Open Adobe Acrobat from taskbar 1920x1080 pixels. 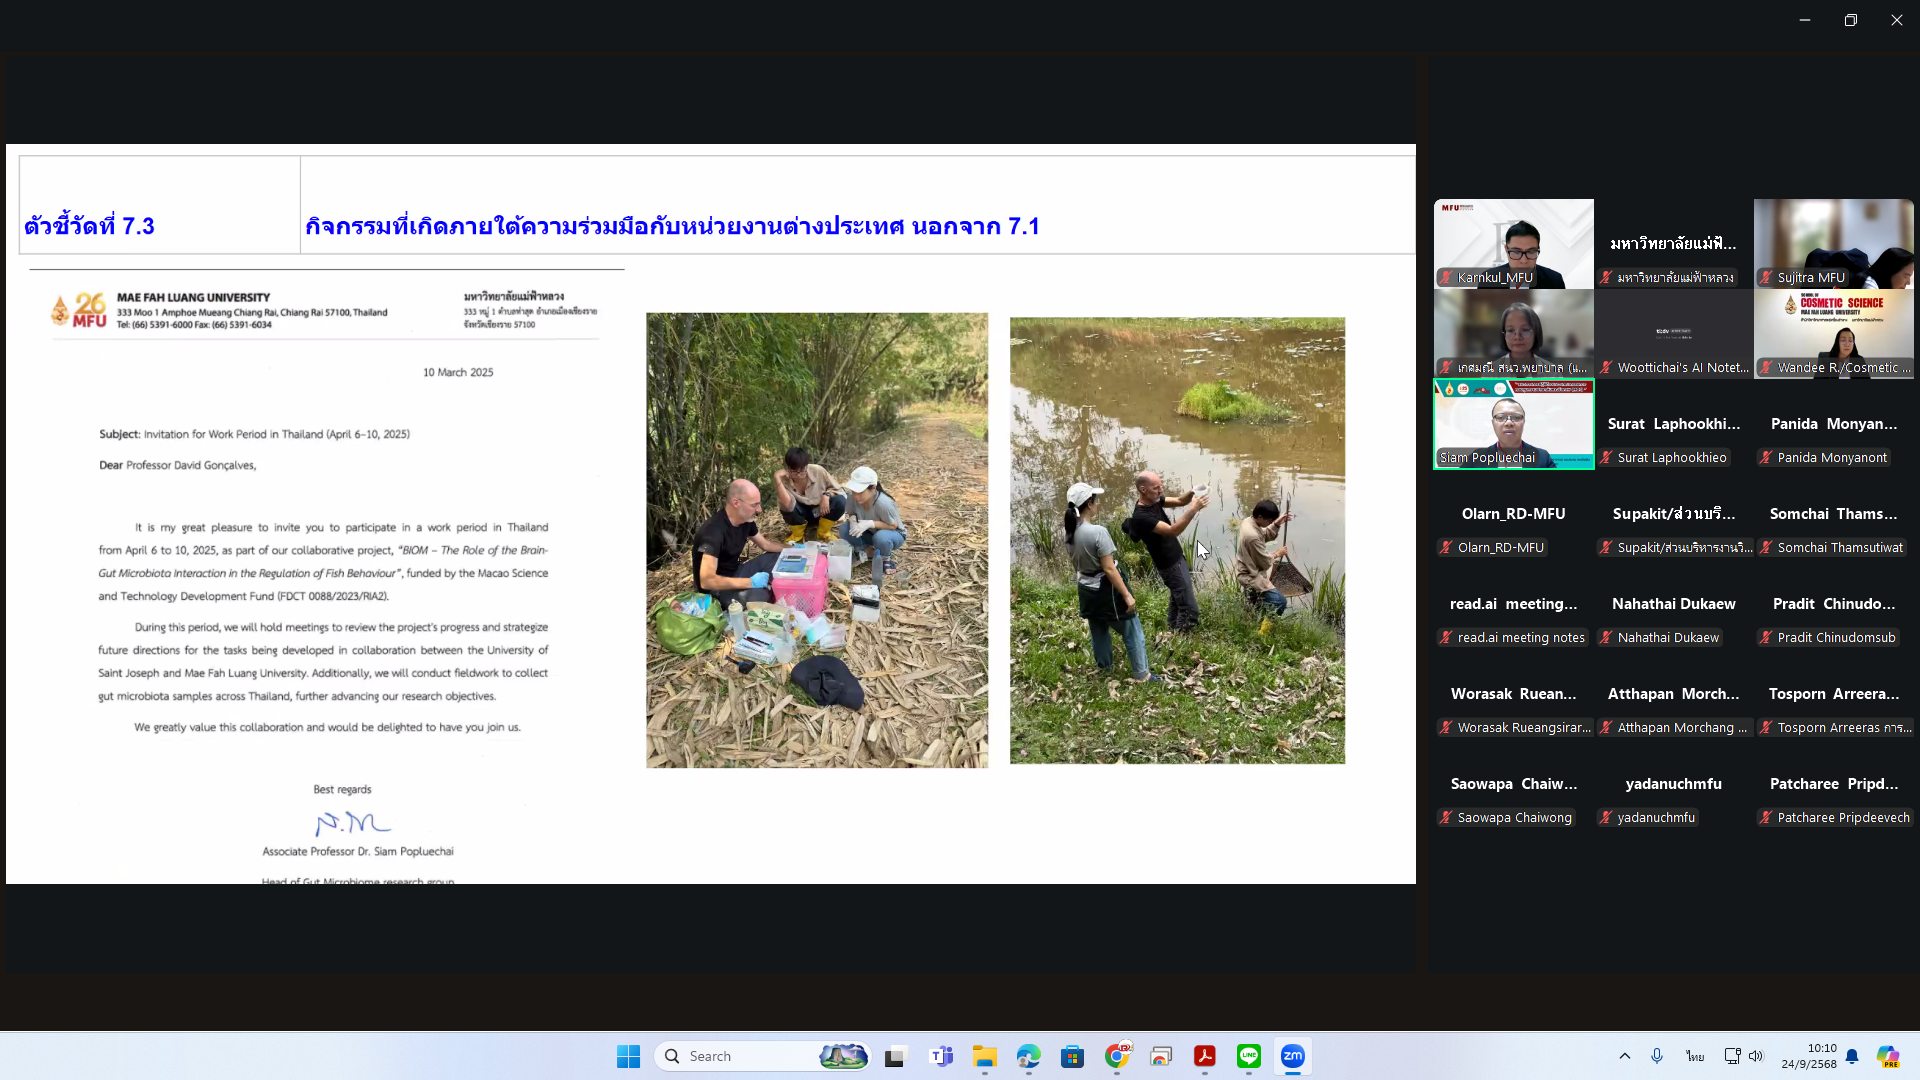click(x=1204, y=1056)
